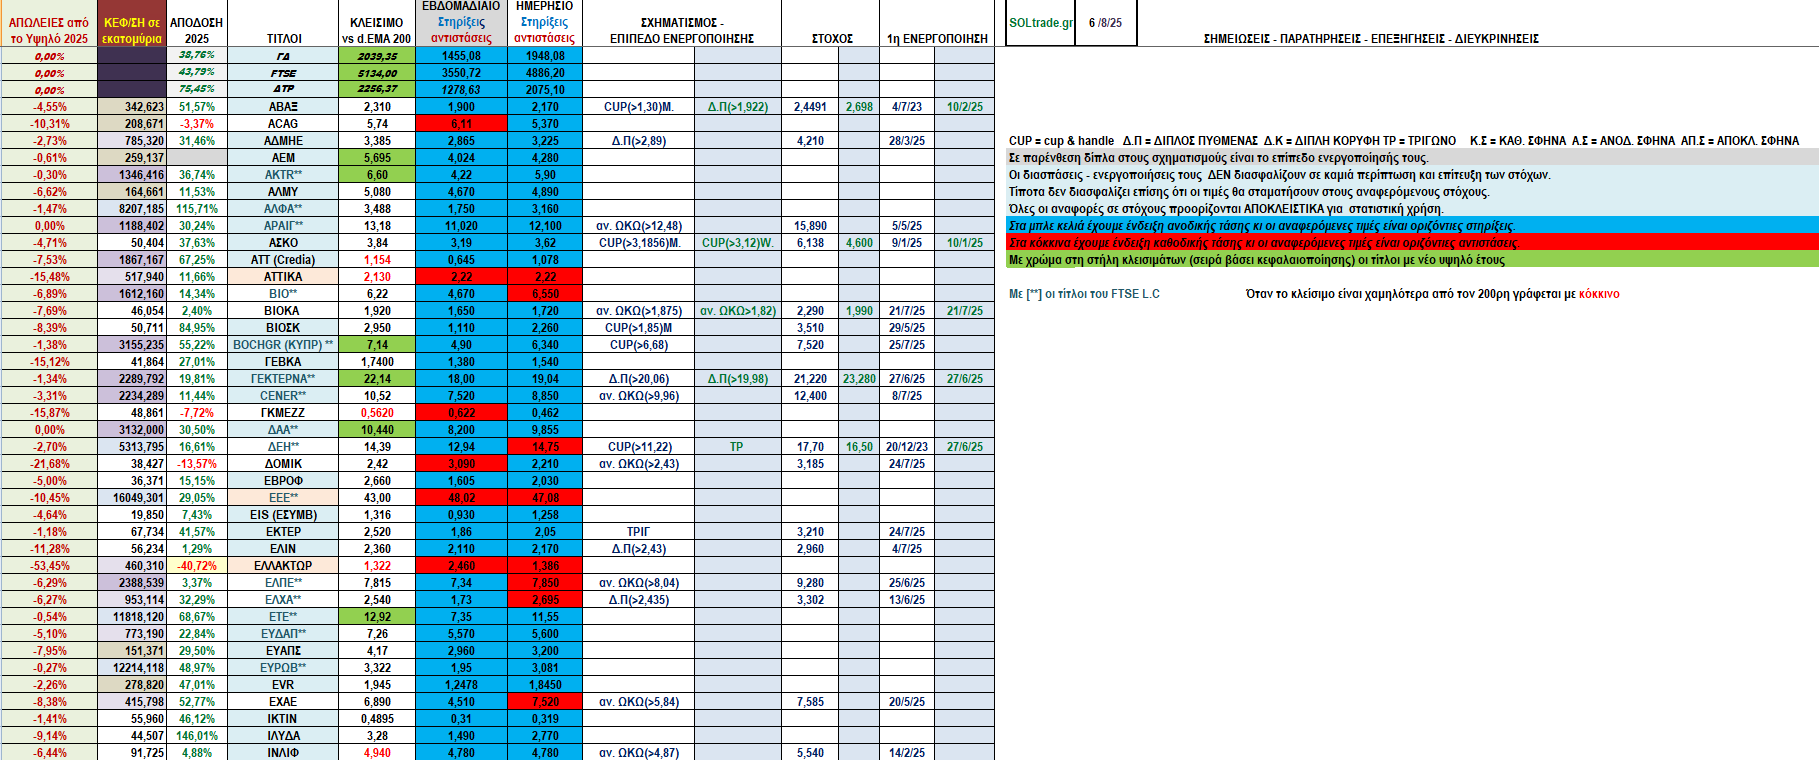Select the CENER** title cell

283,396
